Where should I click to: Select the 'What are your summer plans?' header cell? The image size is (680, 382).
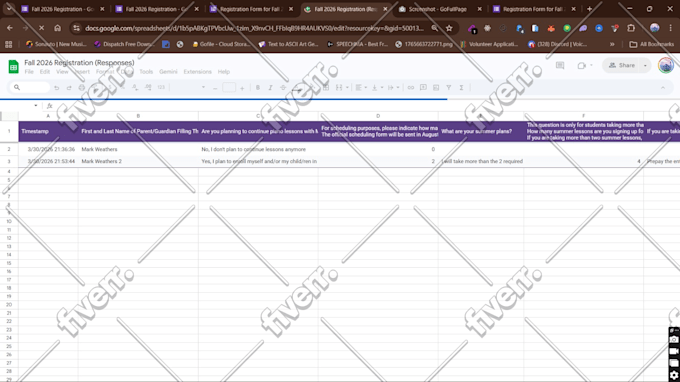point(481,131)
